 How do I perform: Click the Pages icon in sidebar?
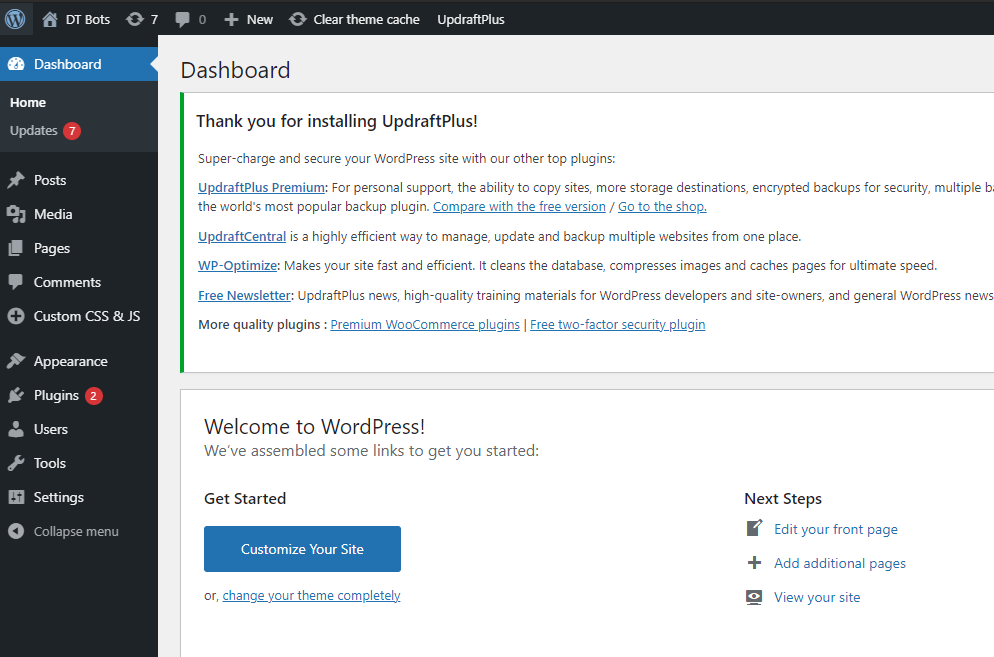click(16, 248)
